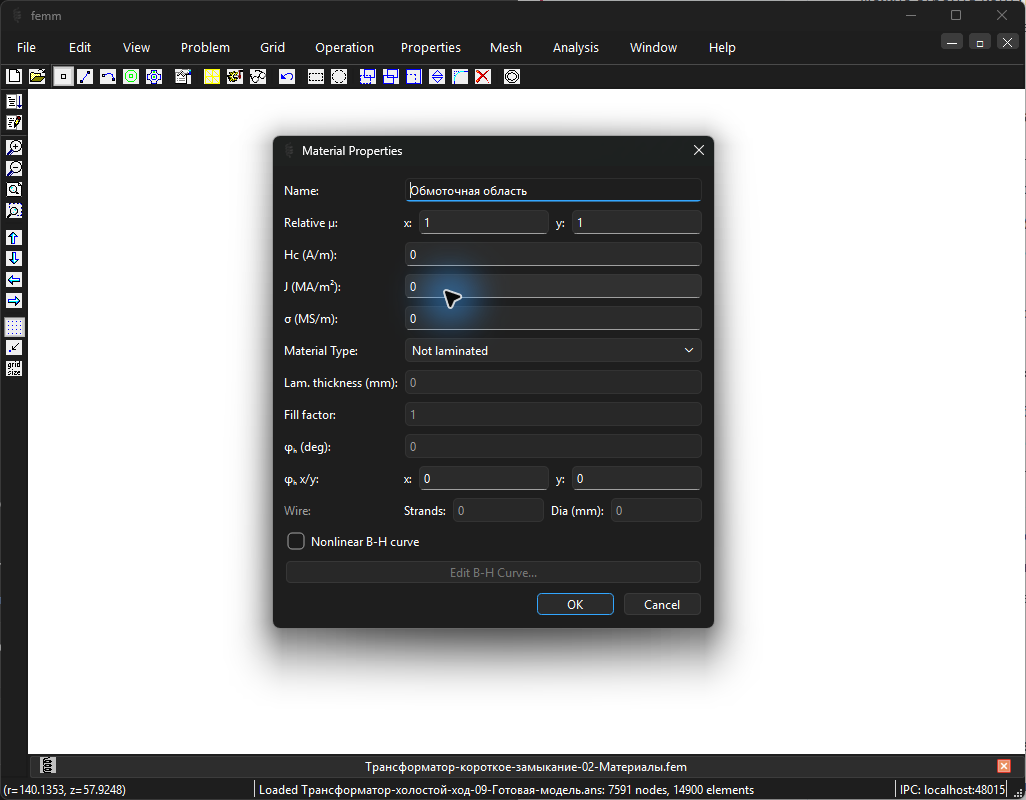This screenshot has height=800, width=1026.
Task: Cancel the Material Properties dialog
Action: [x=662, y=604]
